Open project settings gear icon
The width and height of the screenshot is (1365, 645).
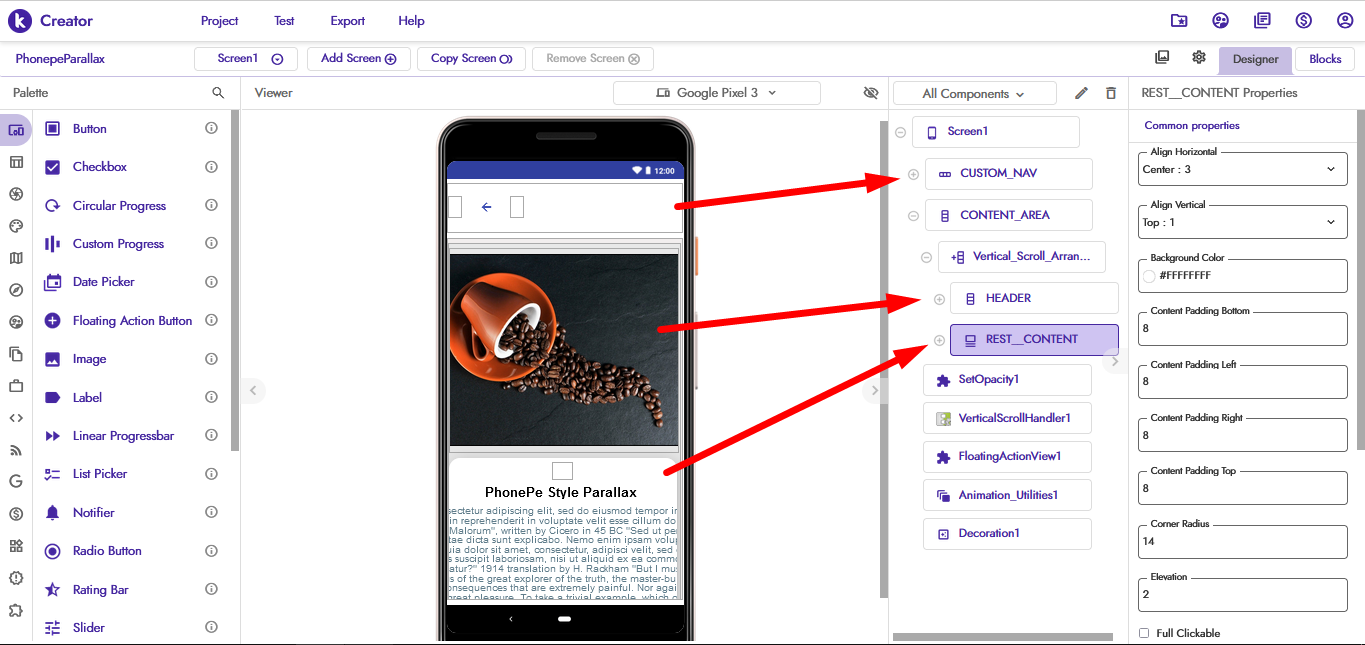pyautogui.click(x=1198, y=58)
